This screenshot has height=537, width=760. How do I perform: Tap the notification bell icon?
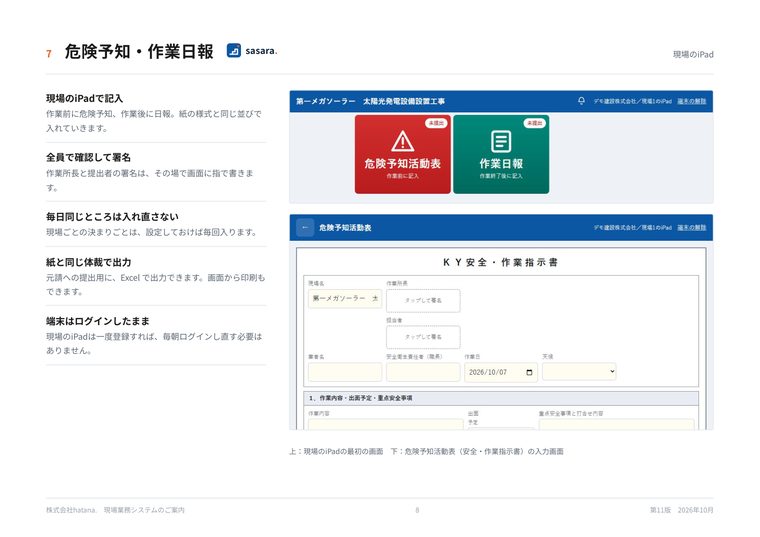pyautogui.click(x=581, y=101)
